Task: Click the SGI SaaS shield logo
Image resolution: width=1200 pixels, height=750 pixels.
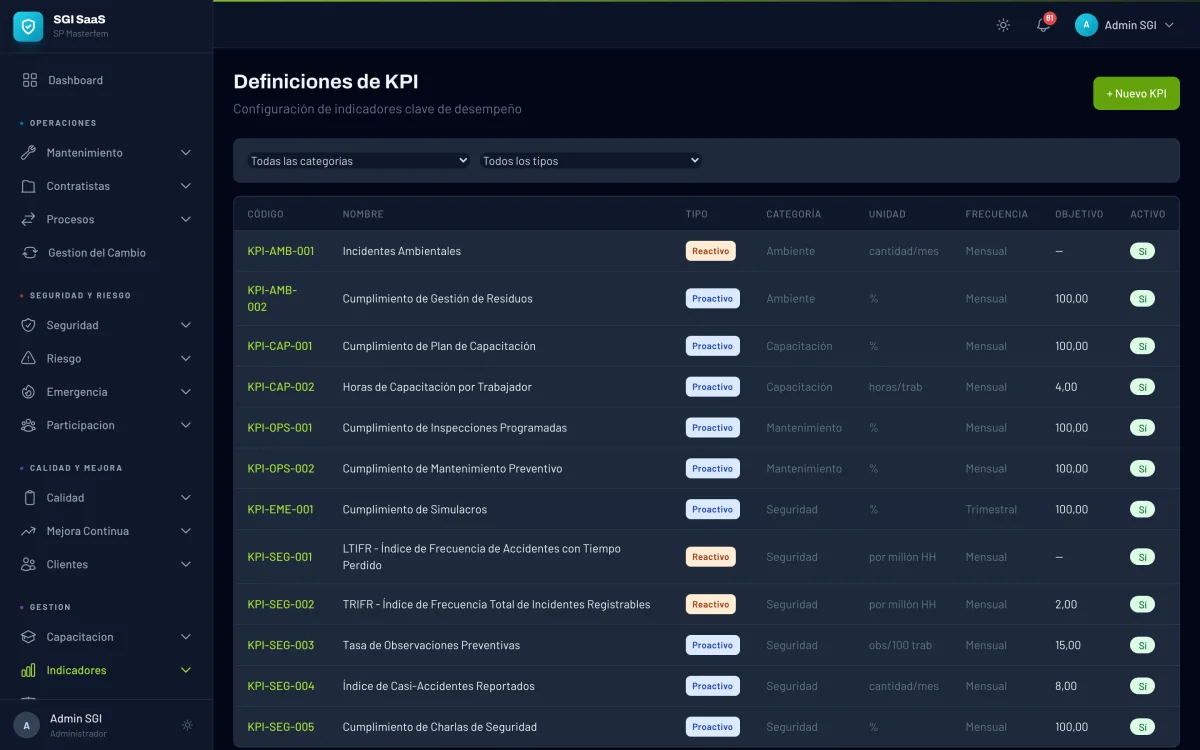Action: coord(26,26)
